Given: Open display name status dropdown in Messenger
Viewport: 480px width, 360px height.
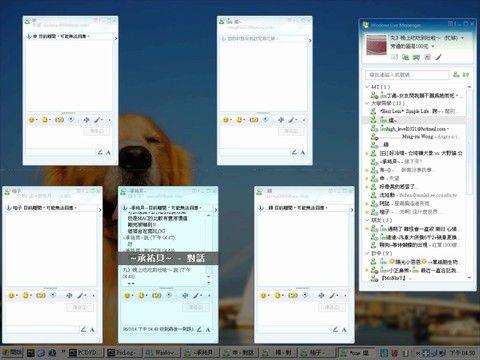Looking at the screenshot, I should coord(462,38).
